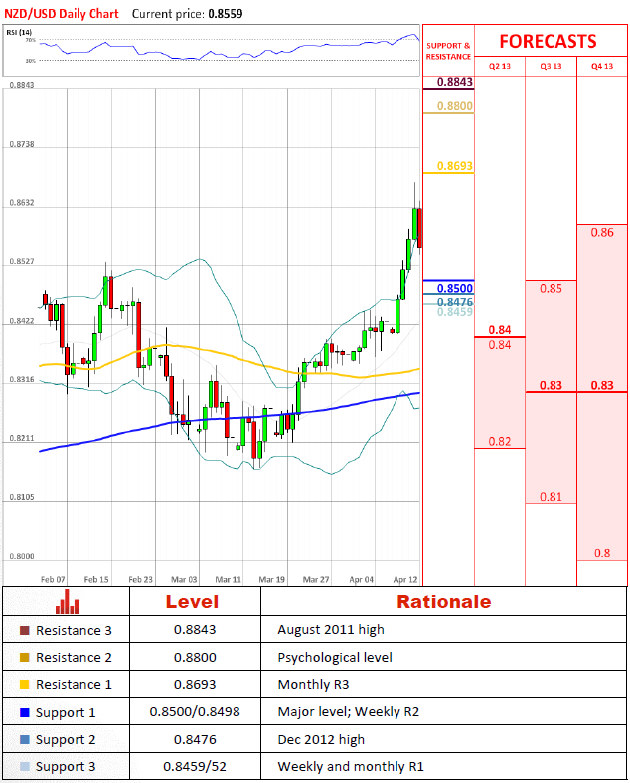630x783 pixels.
Task: Click the 'Resistance 1' row label
Action: [73, 684]
